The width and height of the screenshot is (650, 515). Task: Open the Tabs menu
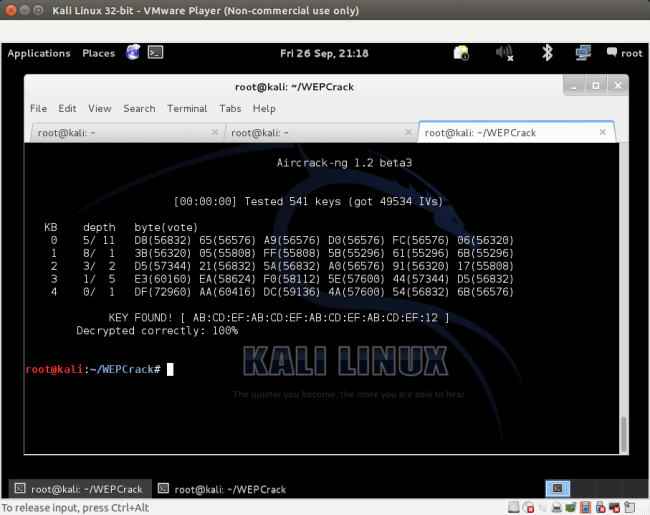(x=230, y=108)
